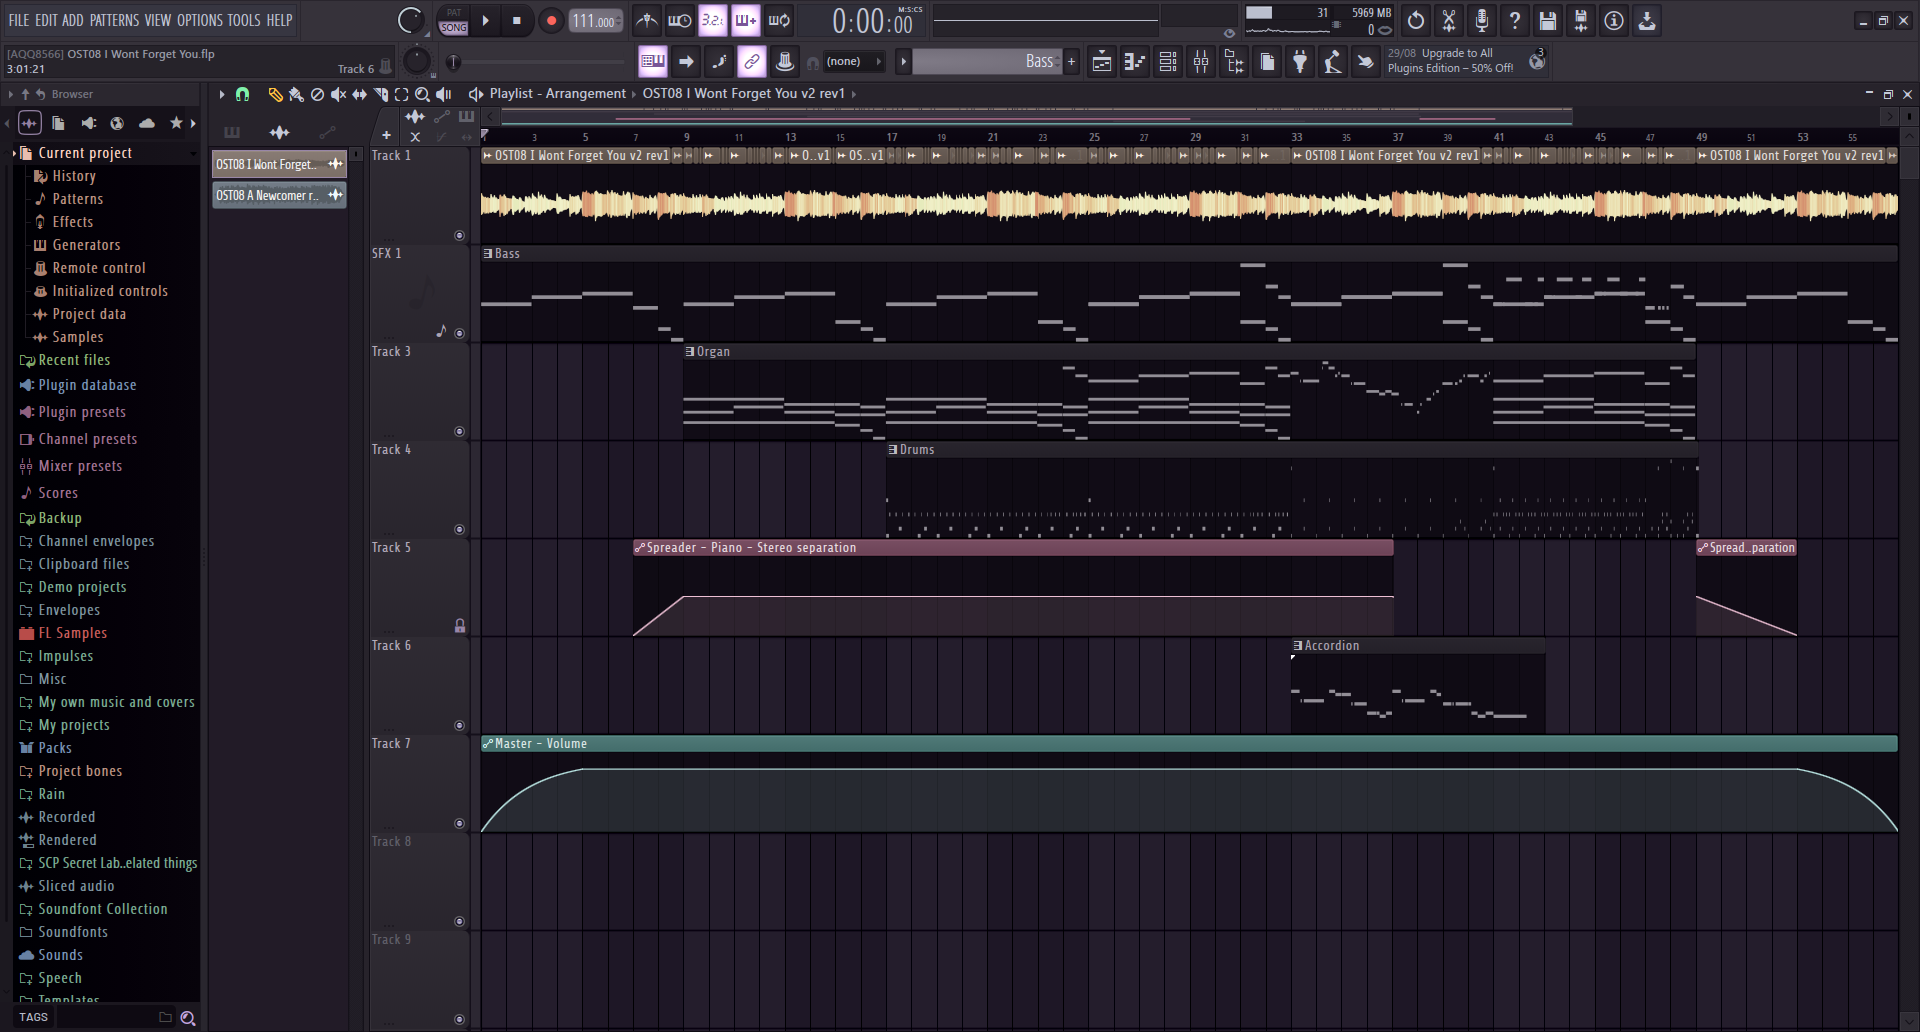Open the plugin picker plug icon

click(x=1300, y=62)
